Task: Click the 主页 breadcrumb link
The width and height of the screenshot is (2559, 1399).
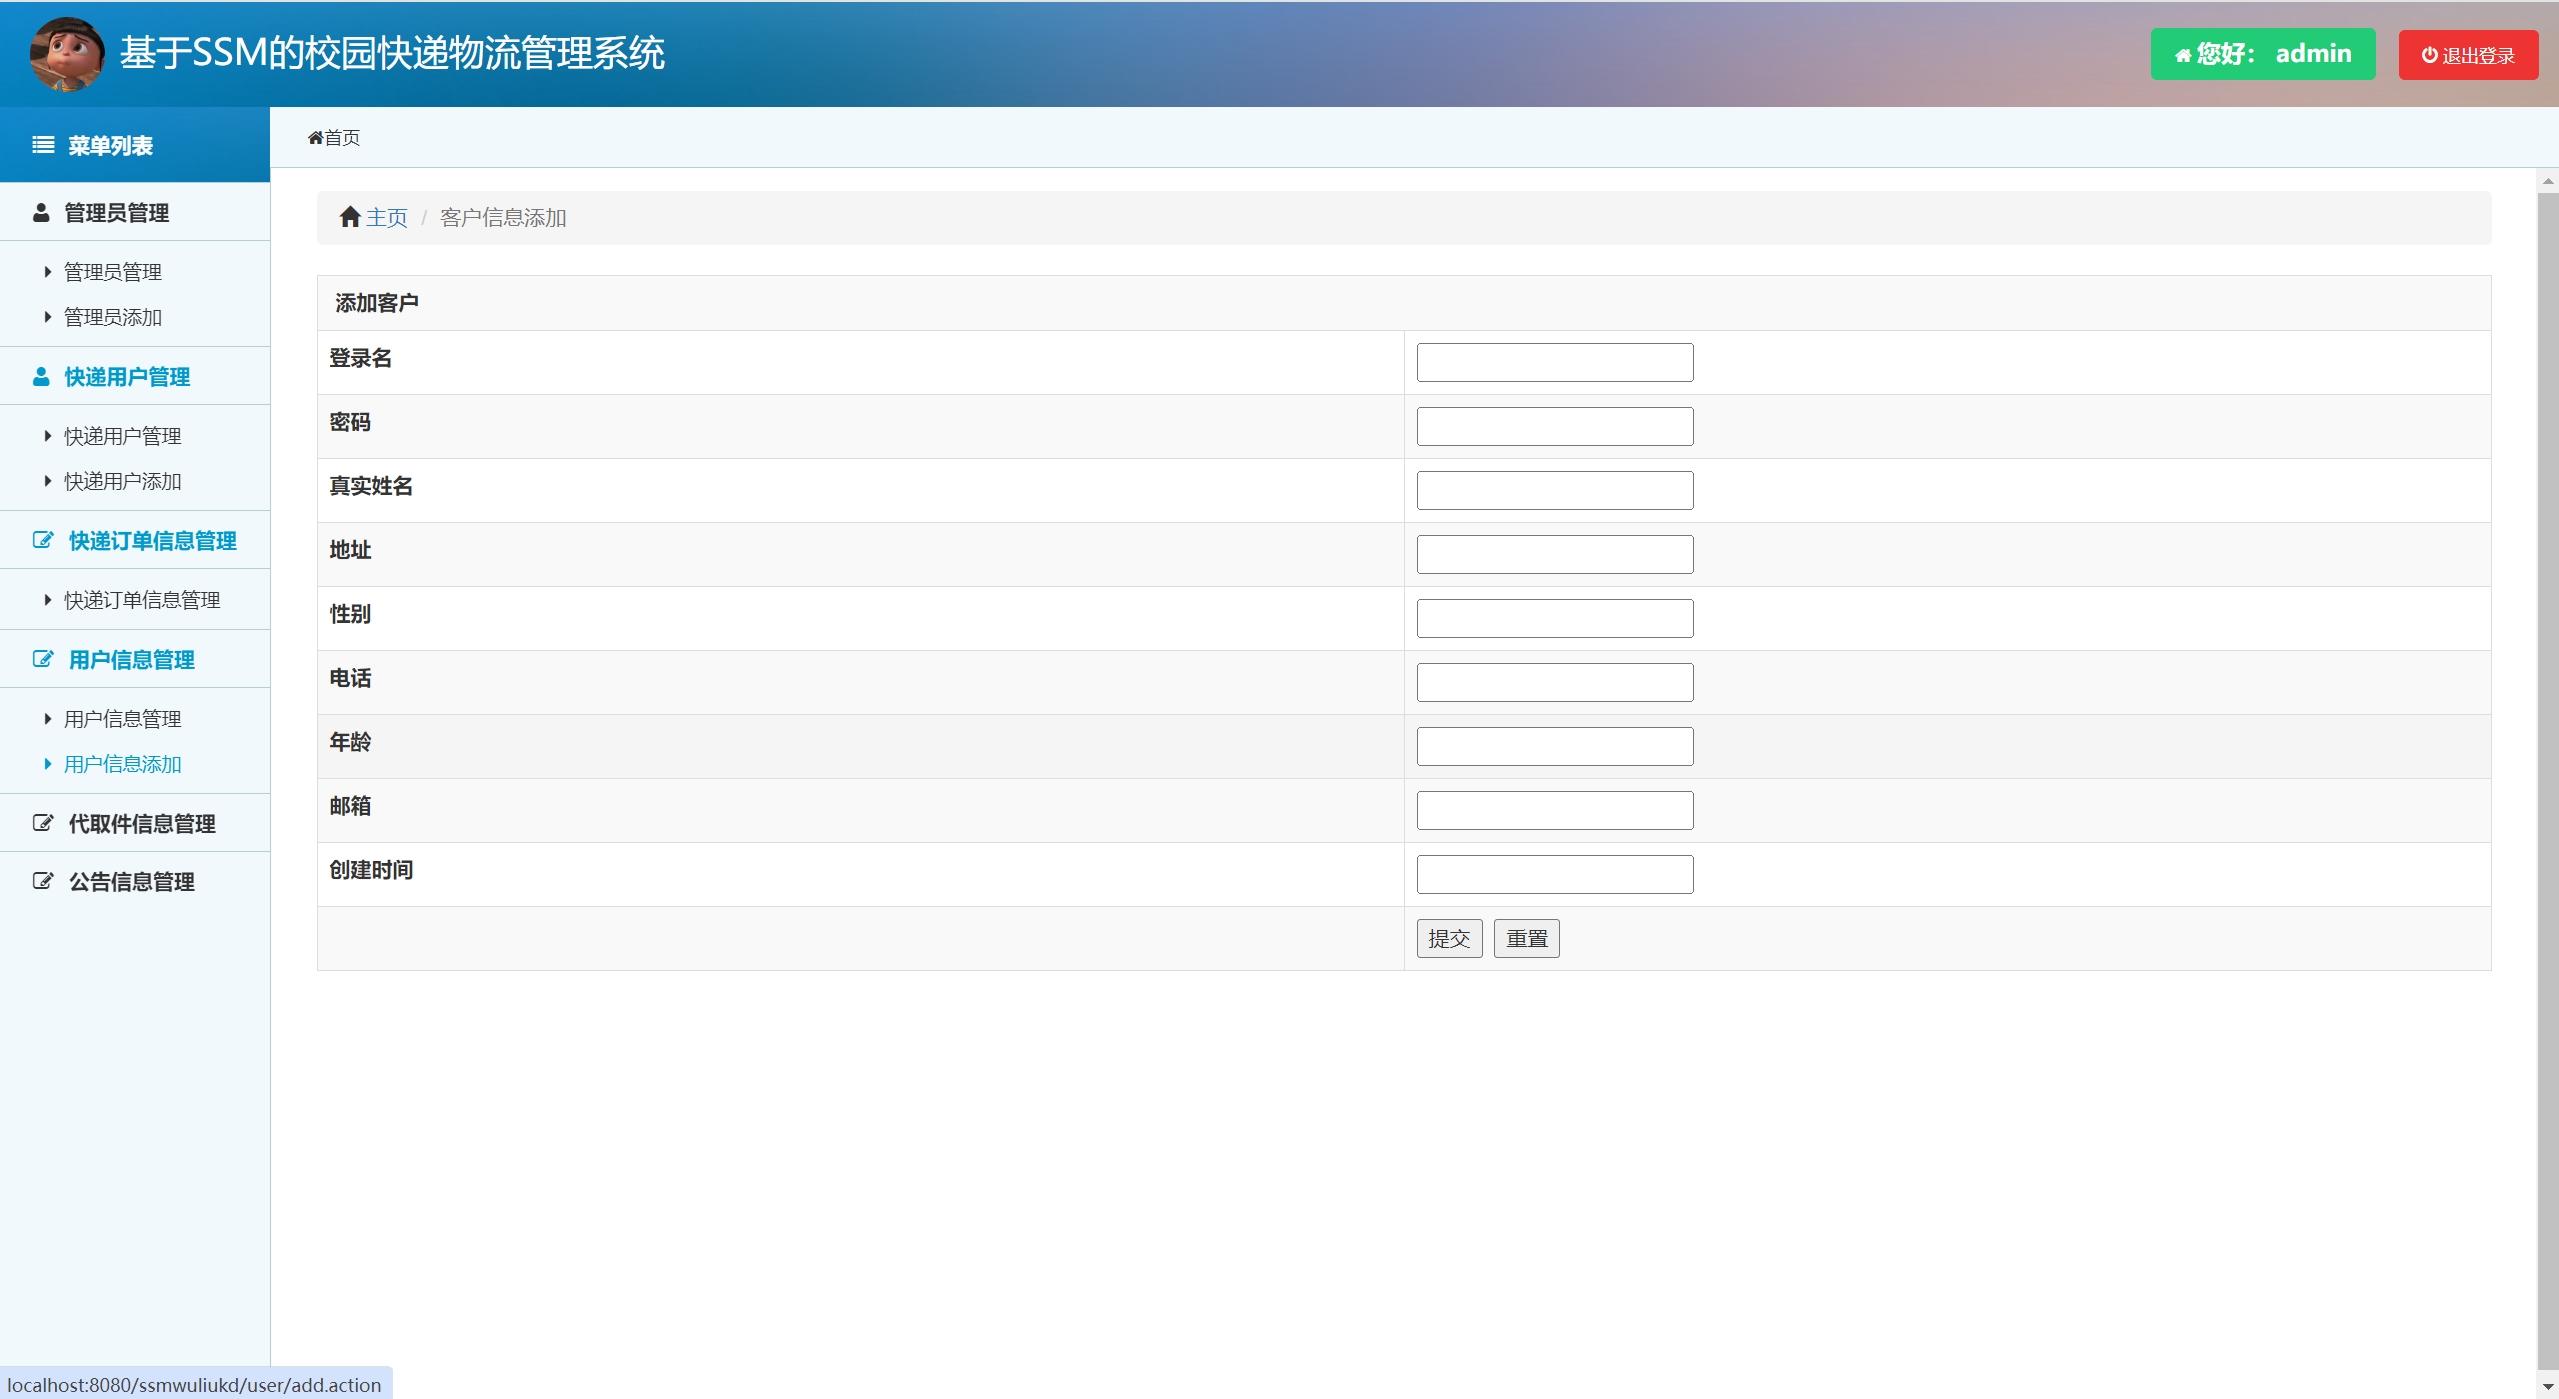Action: coord(386,218)
